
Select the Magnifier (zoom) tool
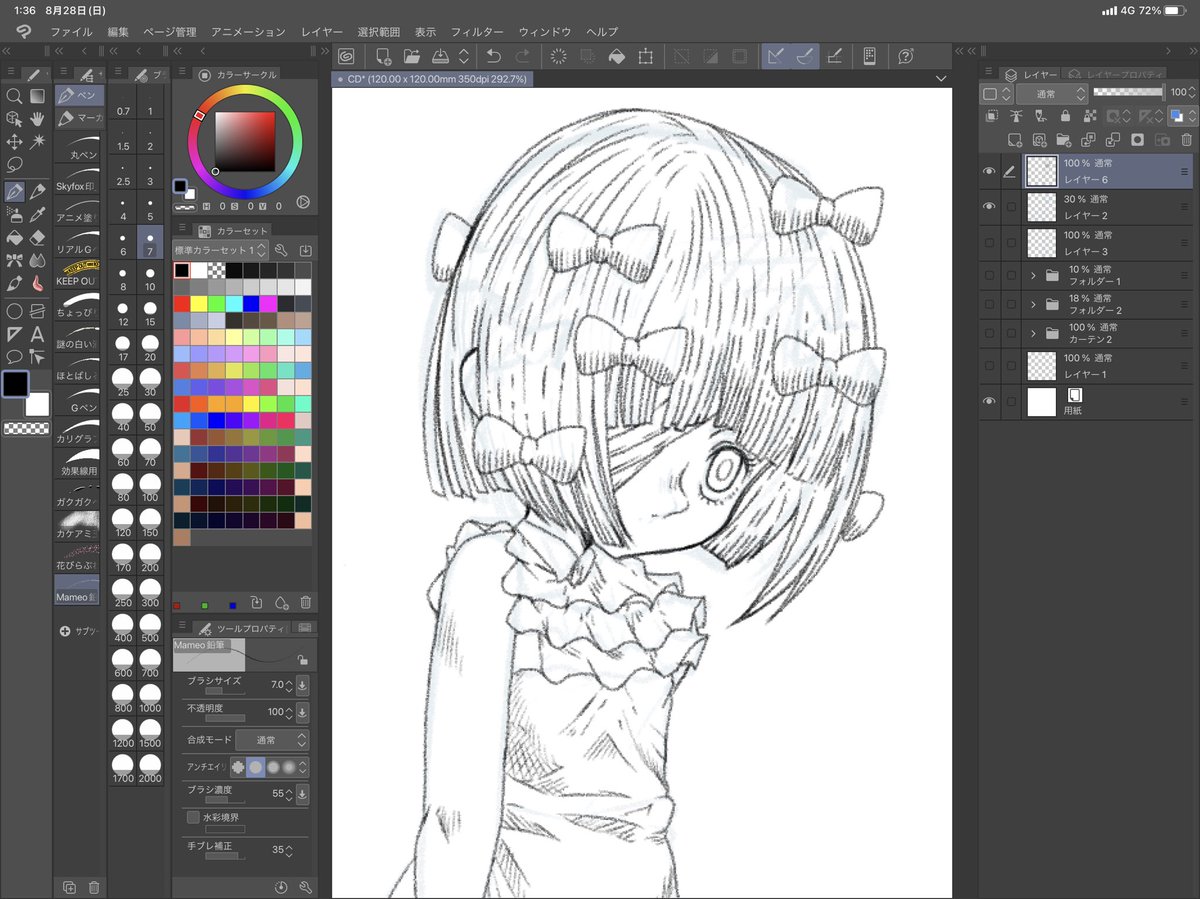(x=15, y=97)
